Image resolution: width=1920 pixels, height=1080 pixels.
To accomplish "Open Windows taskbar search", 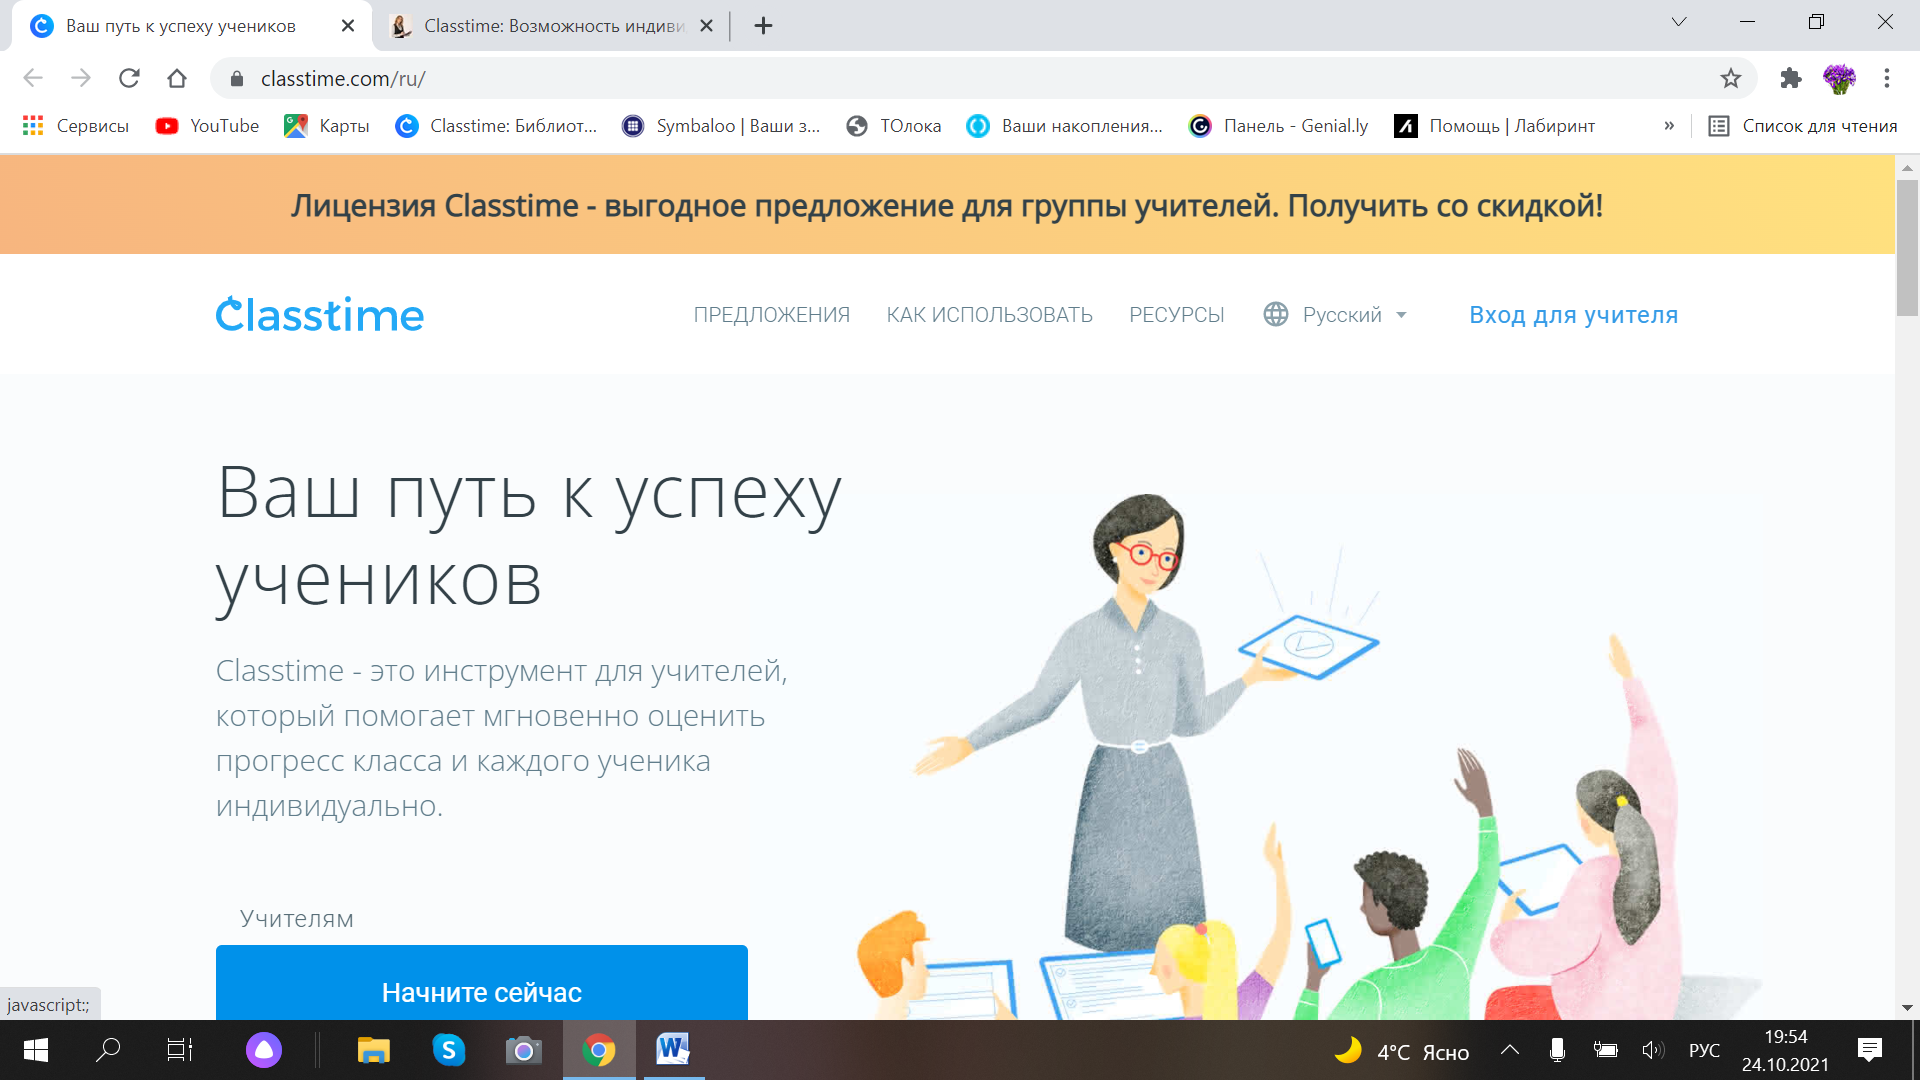I will 108,1050.
